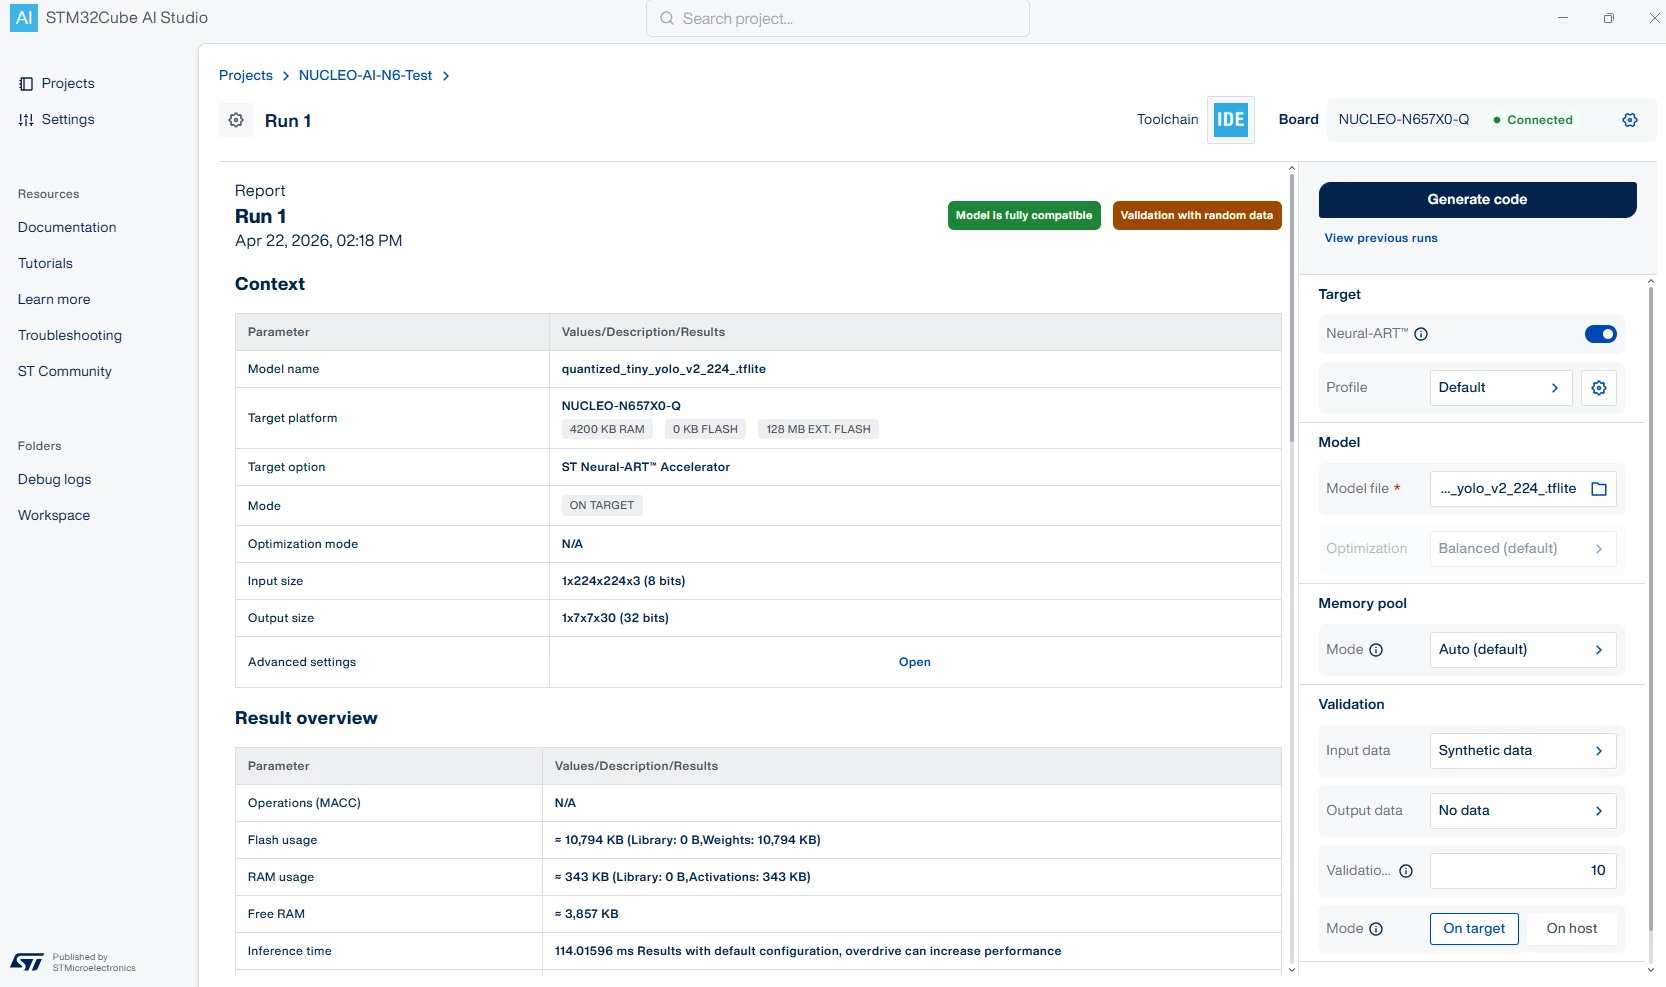Open Profile configuration gear icon
Screen dimensions: 1666x987
tap(1599, 388)
